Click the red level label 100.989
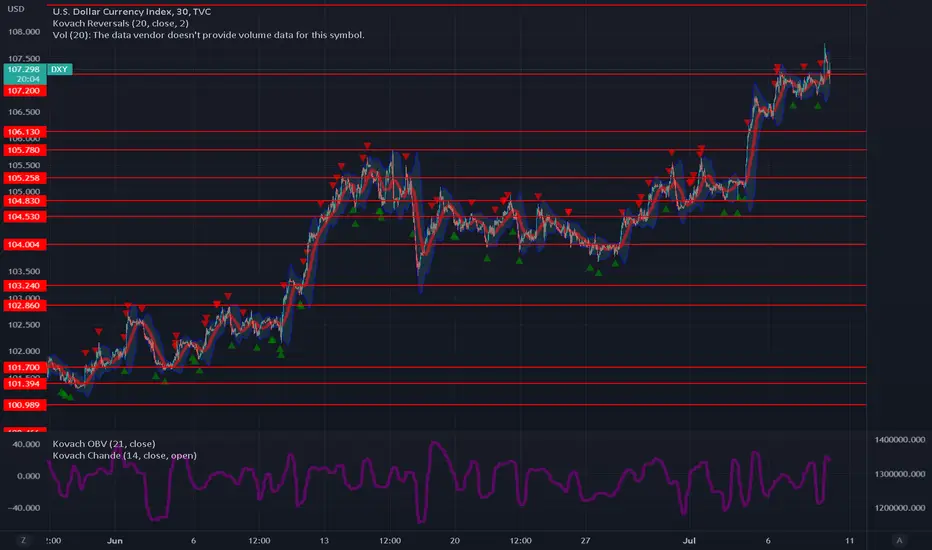Image resolution: width=932 pixels, height=550 pixels. coord(24,405)
